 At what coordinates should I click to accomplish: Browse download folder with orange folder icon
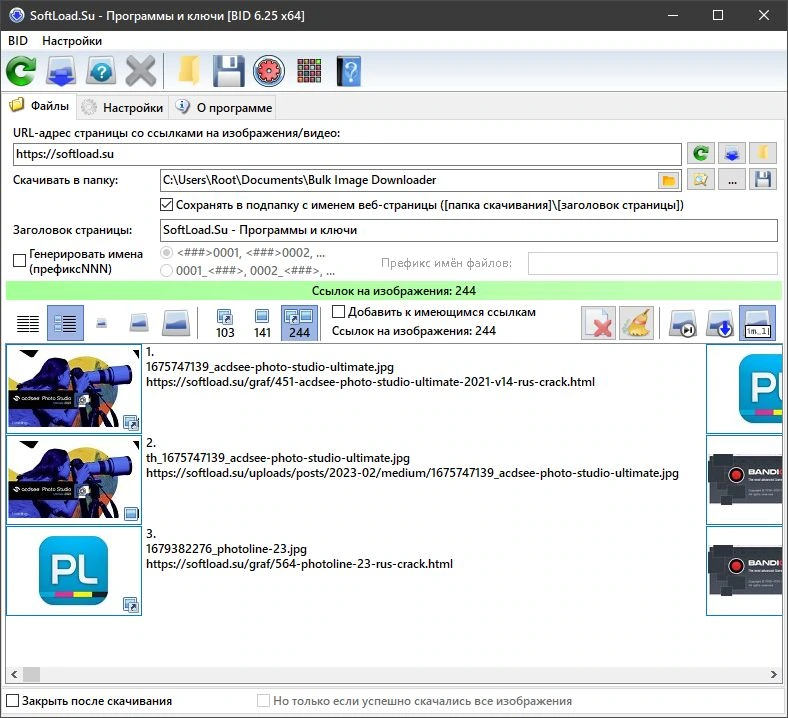click(669, 180)
